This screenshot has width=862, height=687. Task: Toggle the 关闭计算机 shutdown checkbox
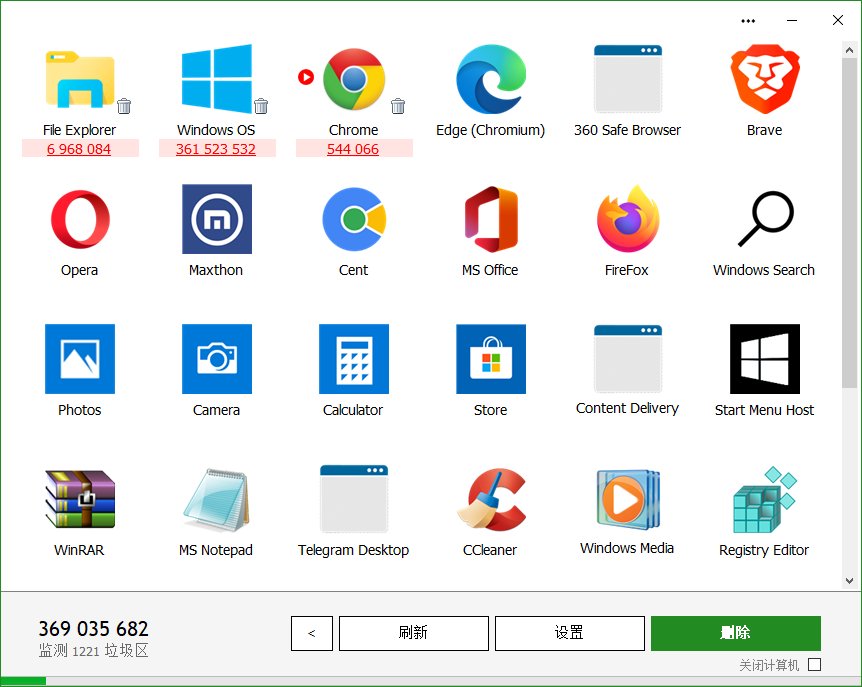[x=815, y=665]
